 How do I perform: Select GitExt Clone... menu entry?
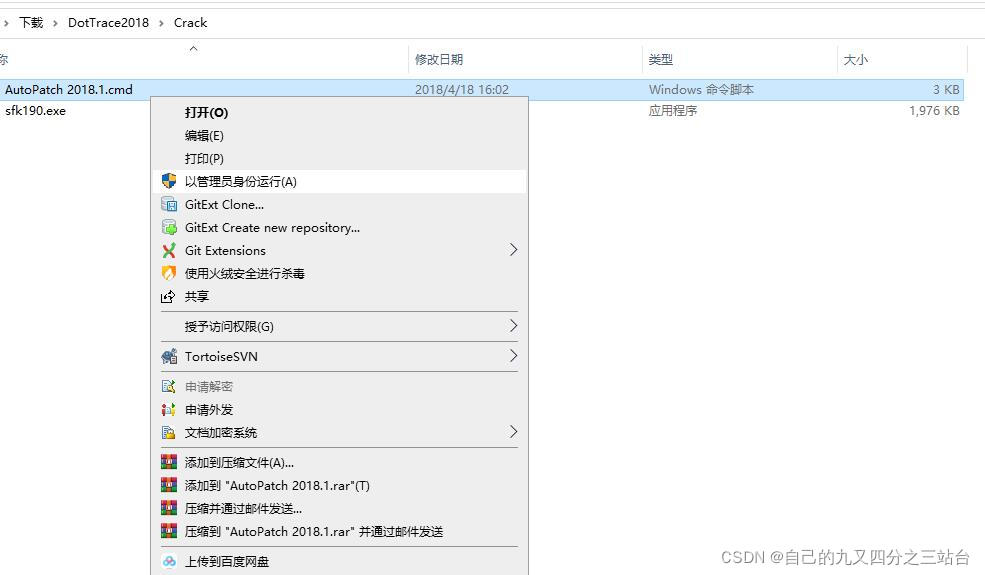point(340,204)
